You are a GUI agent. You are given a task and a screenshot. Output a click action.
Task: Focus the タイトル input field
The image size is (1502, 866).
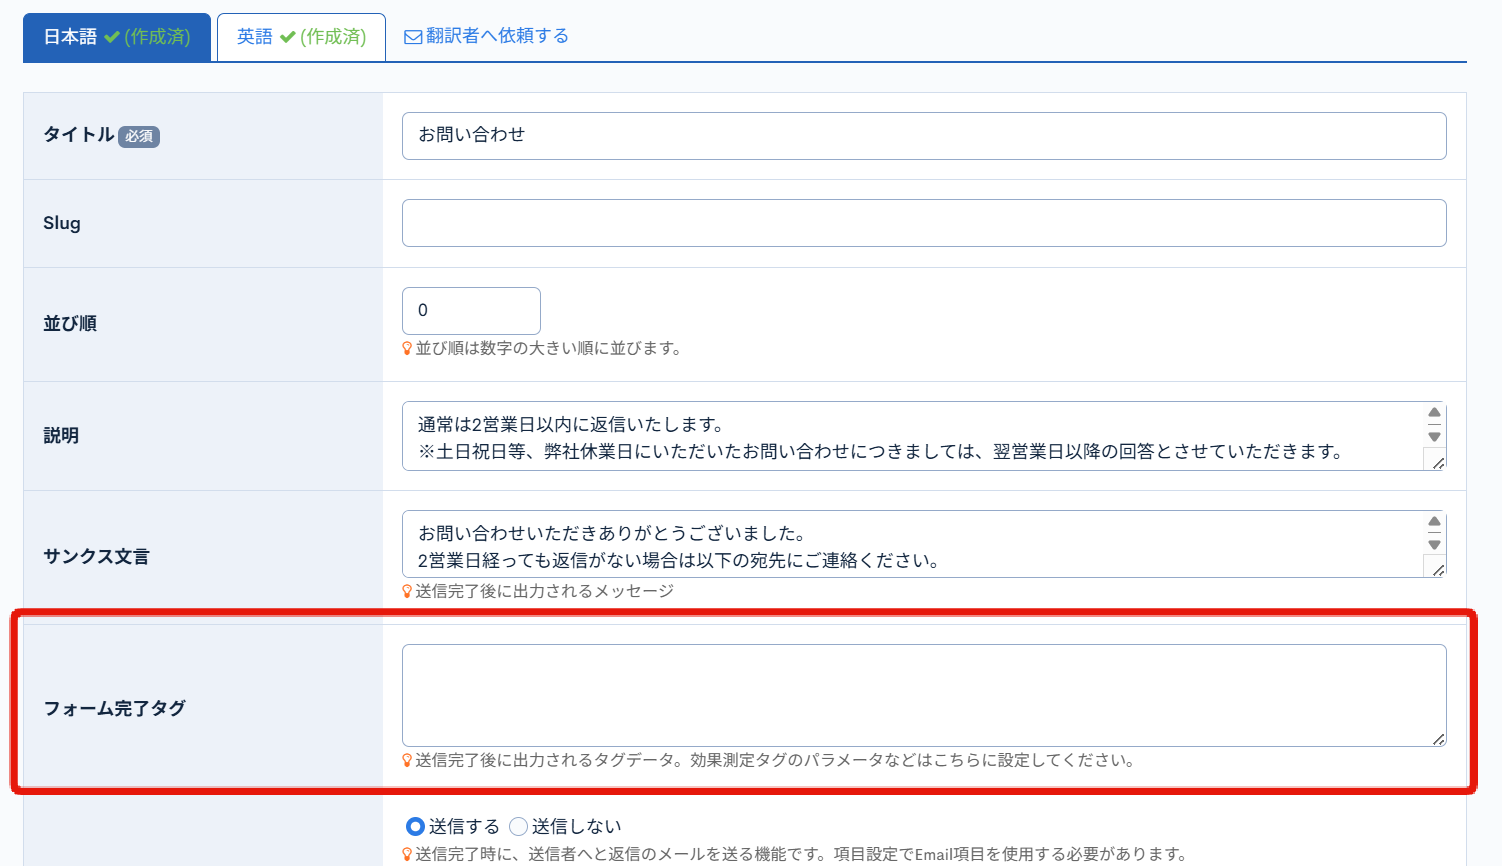(x=924, y=136)
